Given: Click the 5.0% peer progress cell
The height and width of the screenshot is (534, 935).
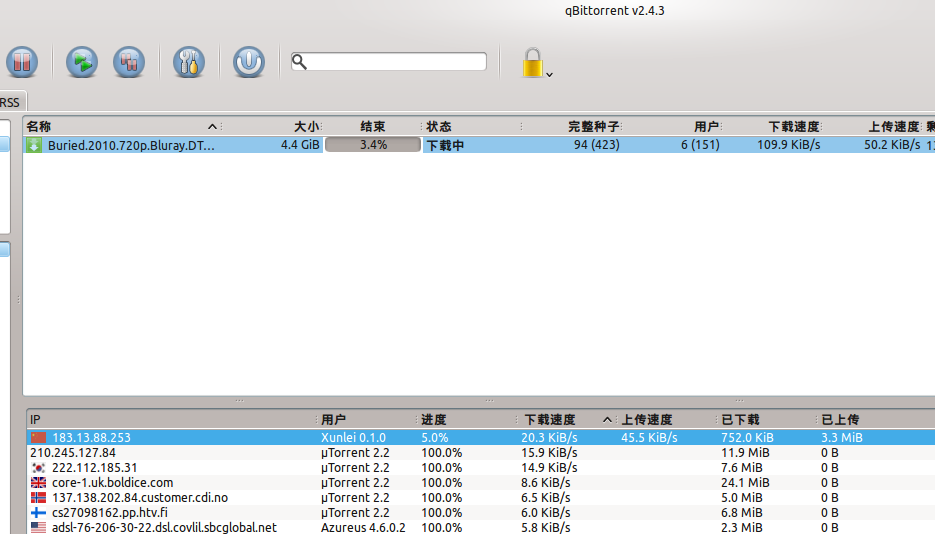Looking at the screenshot, I should pyautogui.click(x=435, y=437).
